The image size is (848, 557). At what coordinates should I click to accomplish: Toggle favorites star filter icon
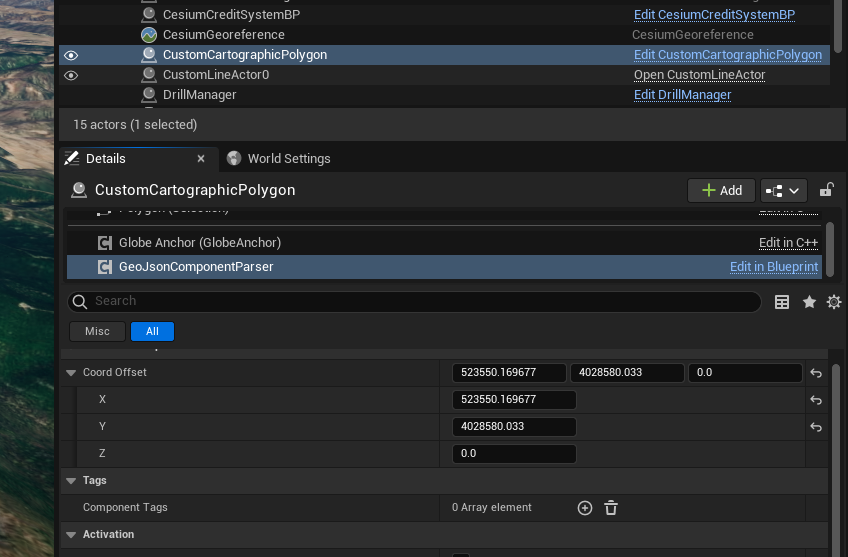click(x=808, y=302)
